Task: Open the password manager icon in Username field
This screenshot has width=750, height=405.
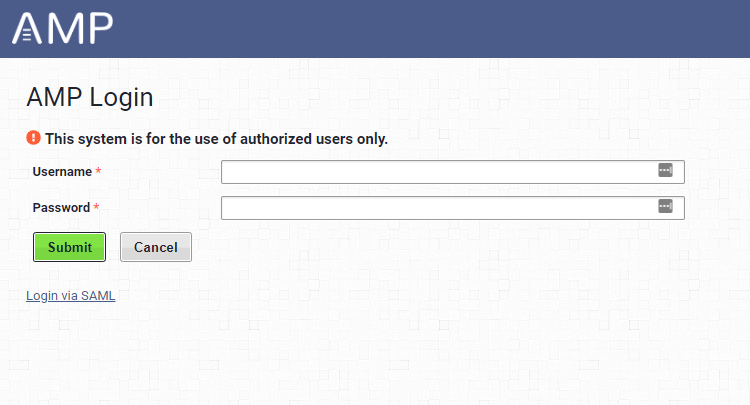Action: (665, 170)
